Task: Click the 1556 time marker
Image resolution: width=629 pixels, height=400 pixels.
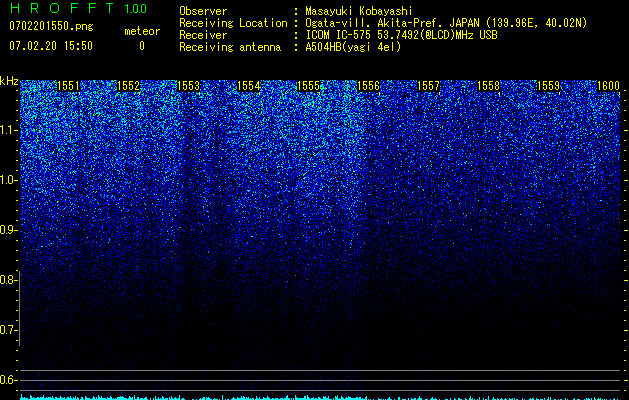Action: point(369,86)
